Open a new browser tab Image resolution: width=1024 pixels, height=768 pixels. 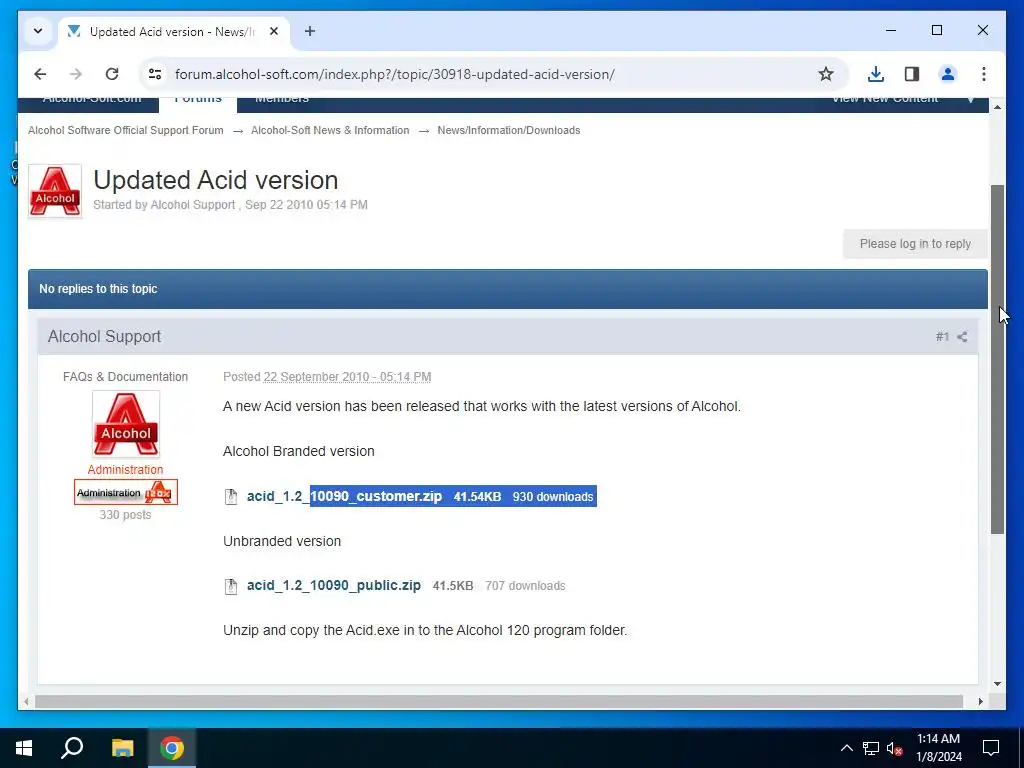[x=310, y=31]
